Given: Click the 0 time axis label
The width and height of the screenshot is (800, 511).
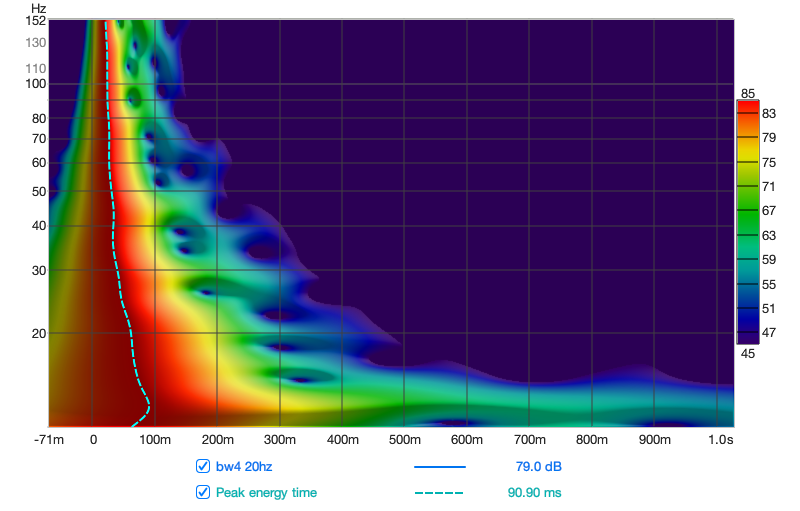Looking at the screenshot, I should pyautogui.click(x=93, y=440).
